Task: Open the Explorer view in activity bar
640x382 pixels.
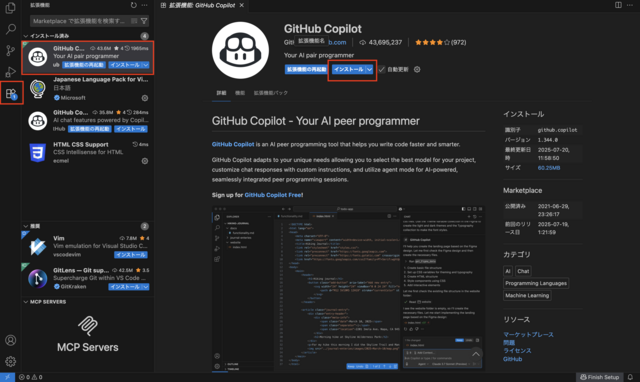Action: pos(11,8)
